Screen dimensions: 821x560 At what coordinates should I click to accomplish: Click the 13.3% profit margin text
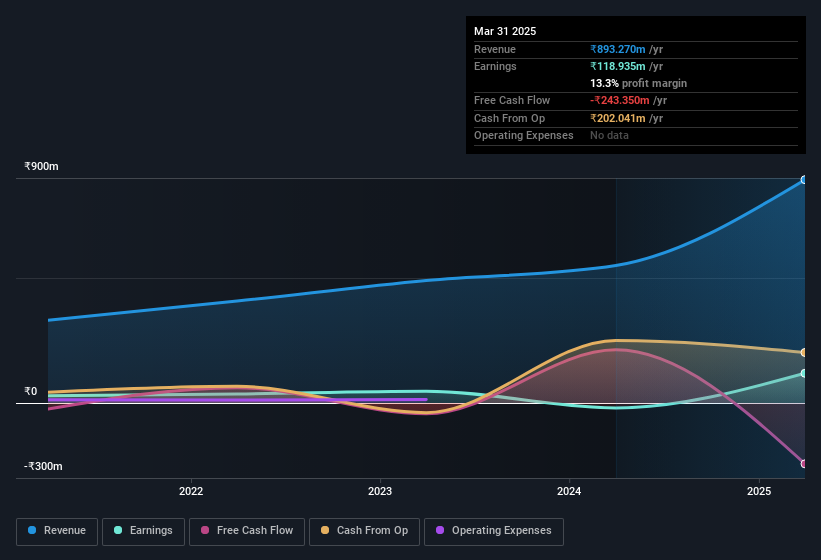(638, 83)
